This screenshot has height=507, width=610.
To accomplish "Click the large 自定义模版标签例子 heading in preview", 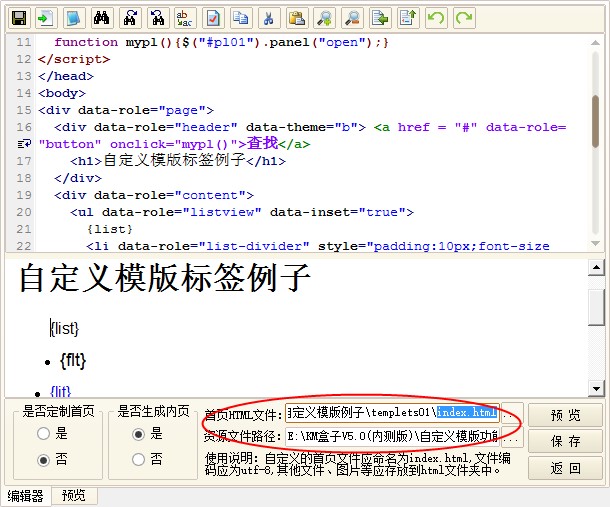I will click(x=165, y=277).
